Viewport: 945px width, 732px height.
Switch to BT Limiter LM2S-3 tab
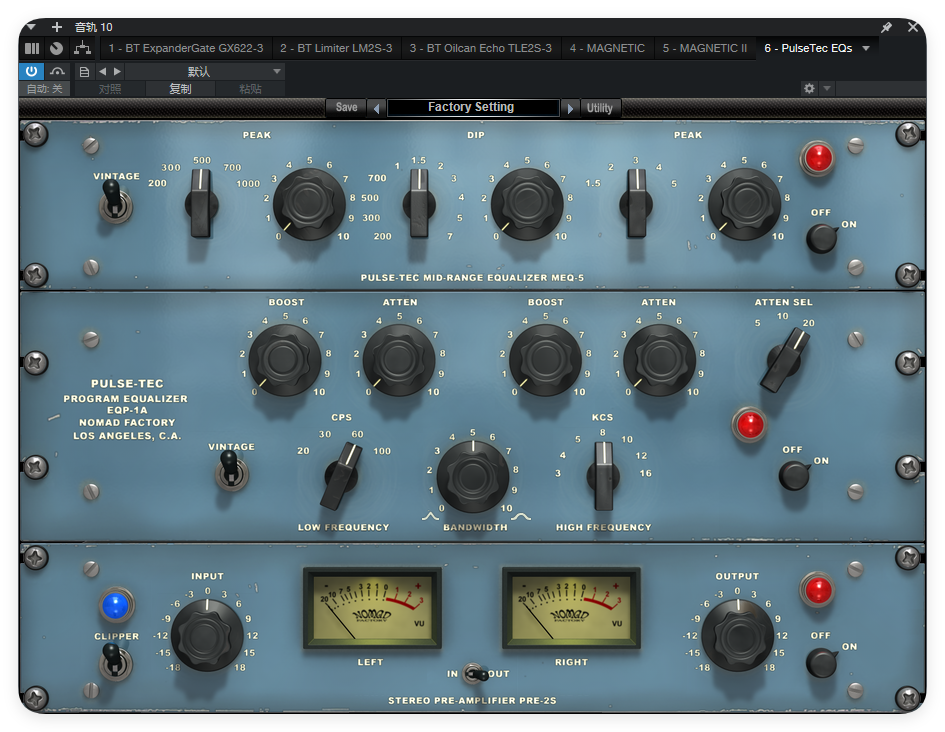click(336, 48)
